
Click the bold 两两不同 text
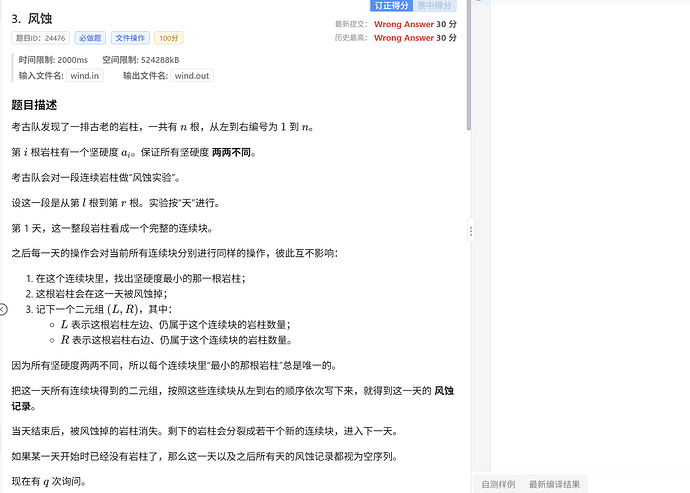231,152
